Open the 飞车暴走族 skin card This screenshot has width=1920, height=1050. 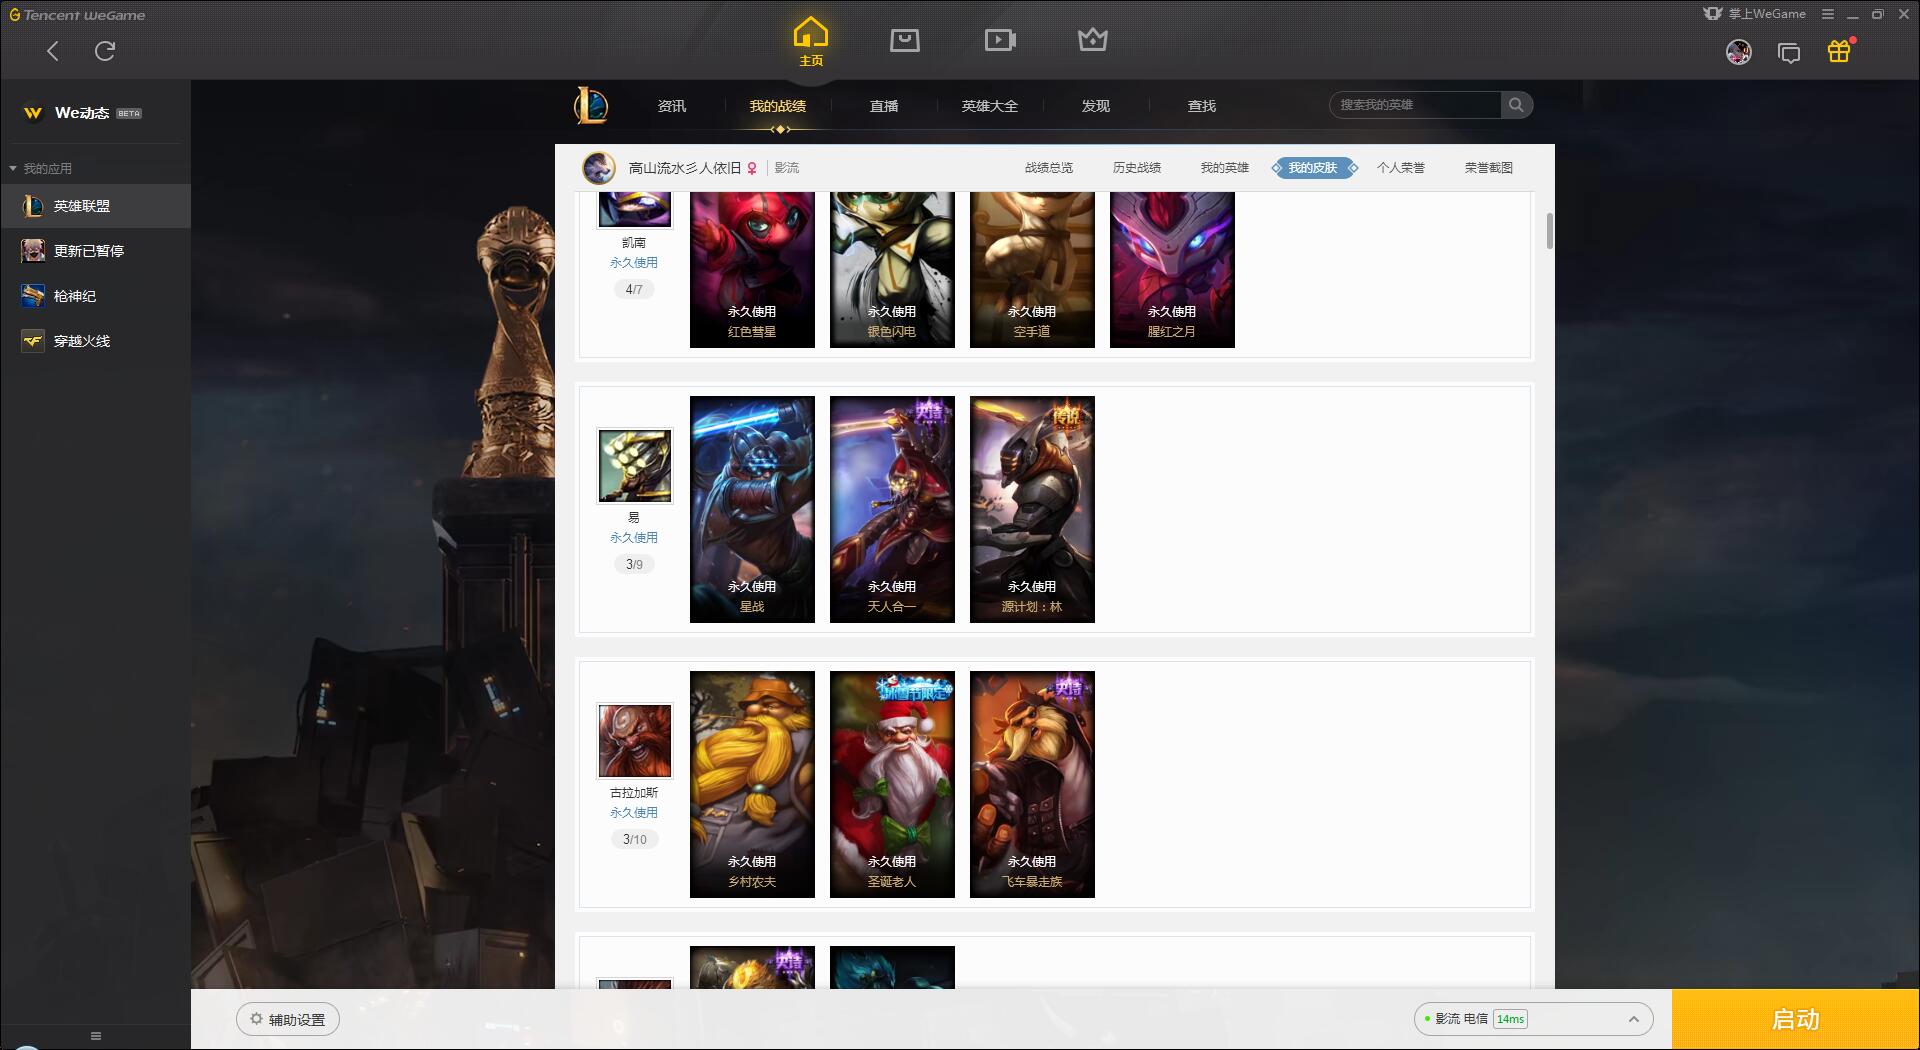coord(1032,784)
